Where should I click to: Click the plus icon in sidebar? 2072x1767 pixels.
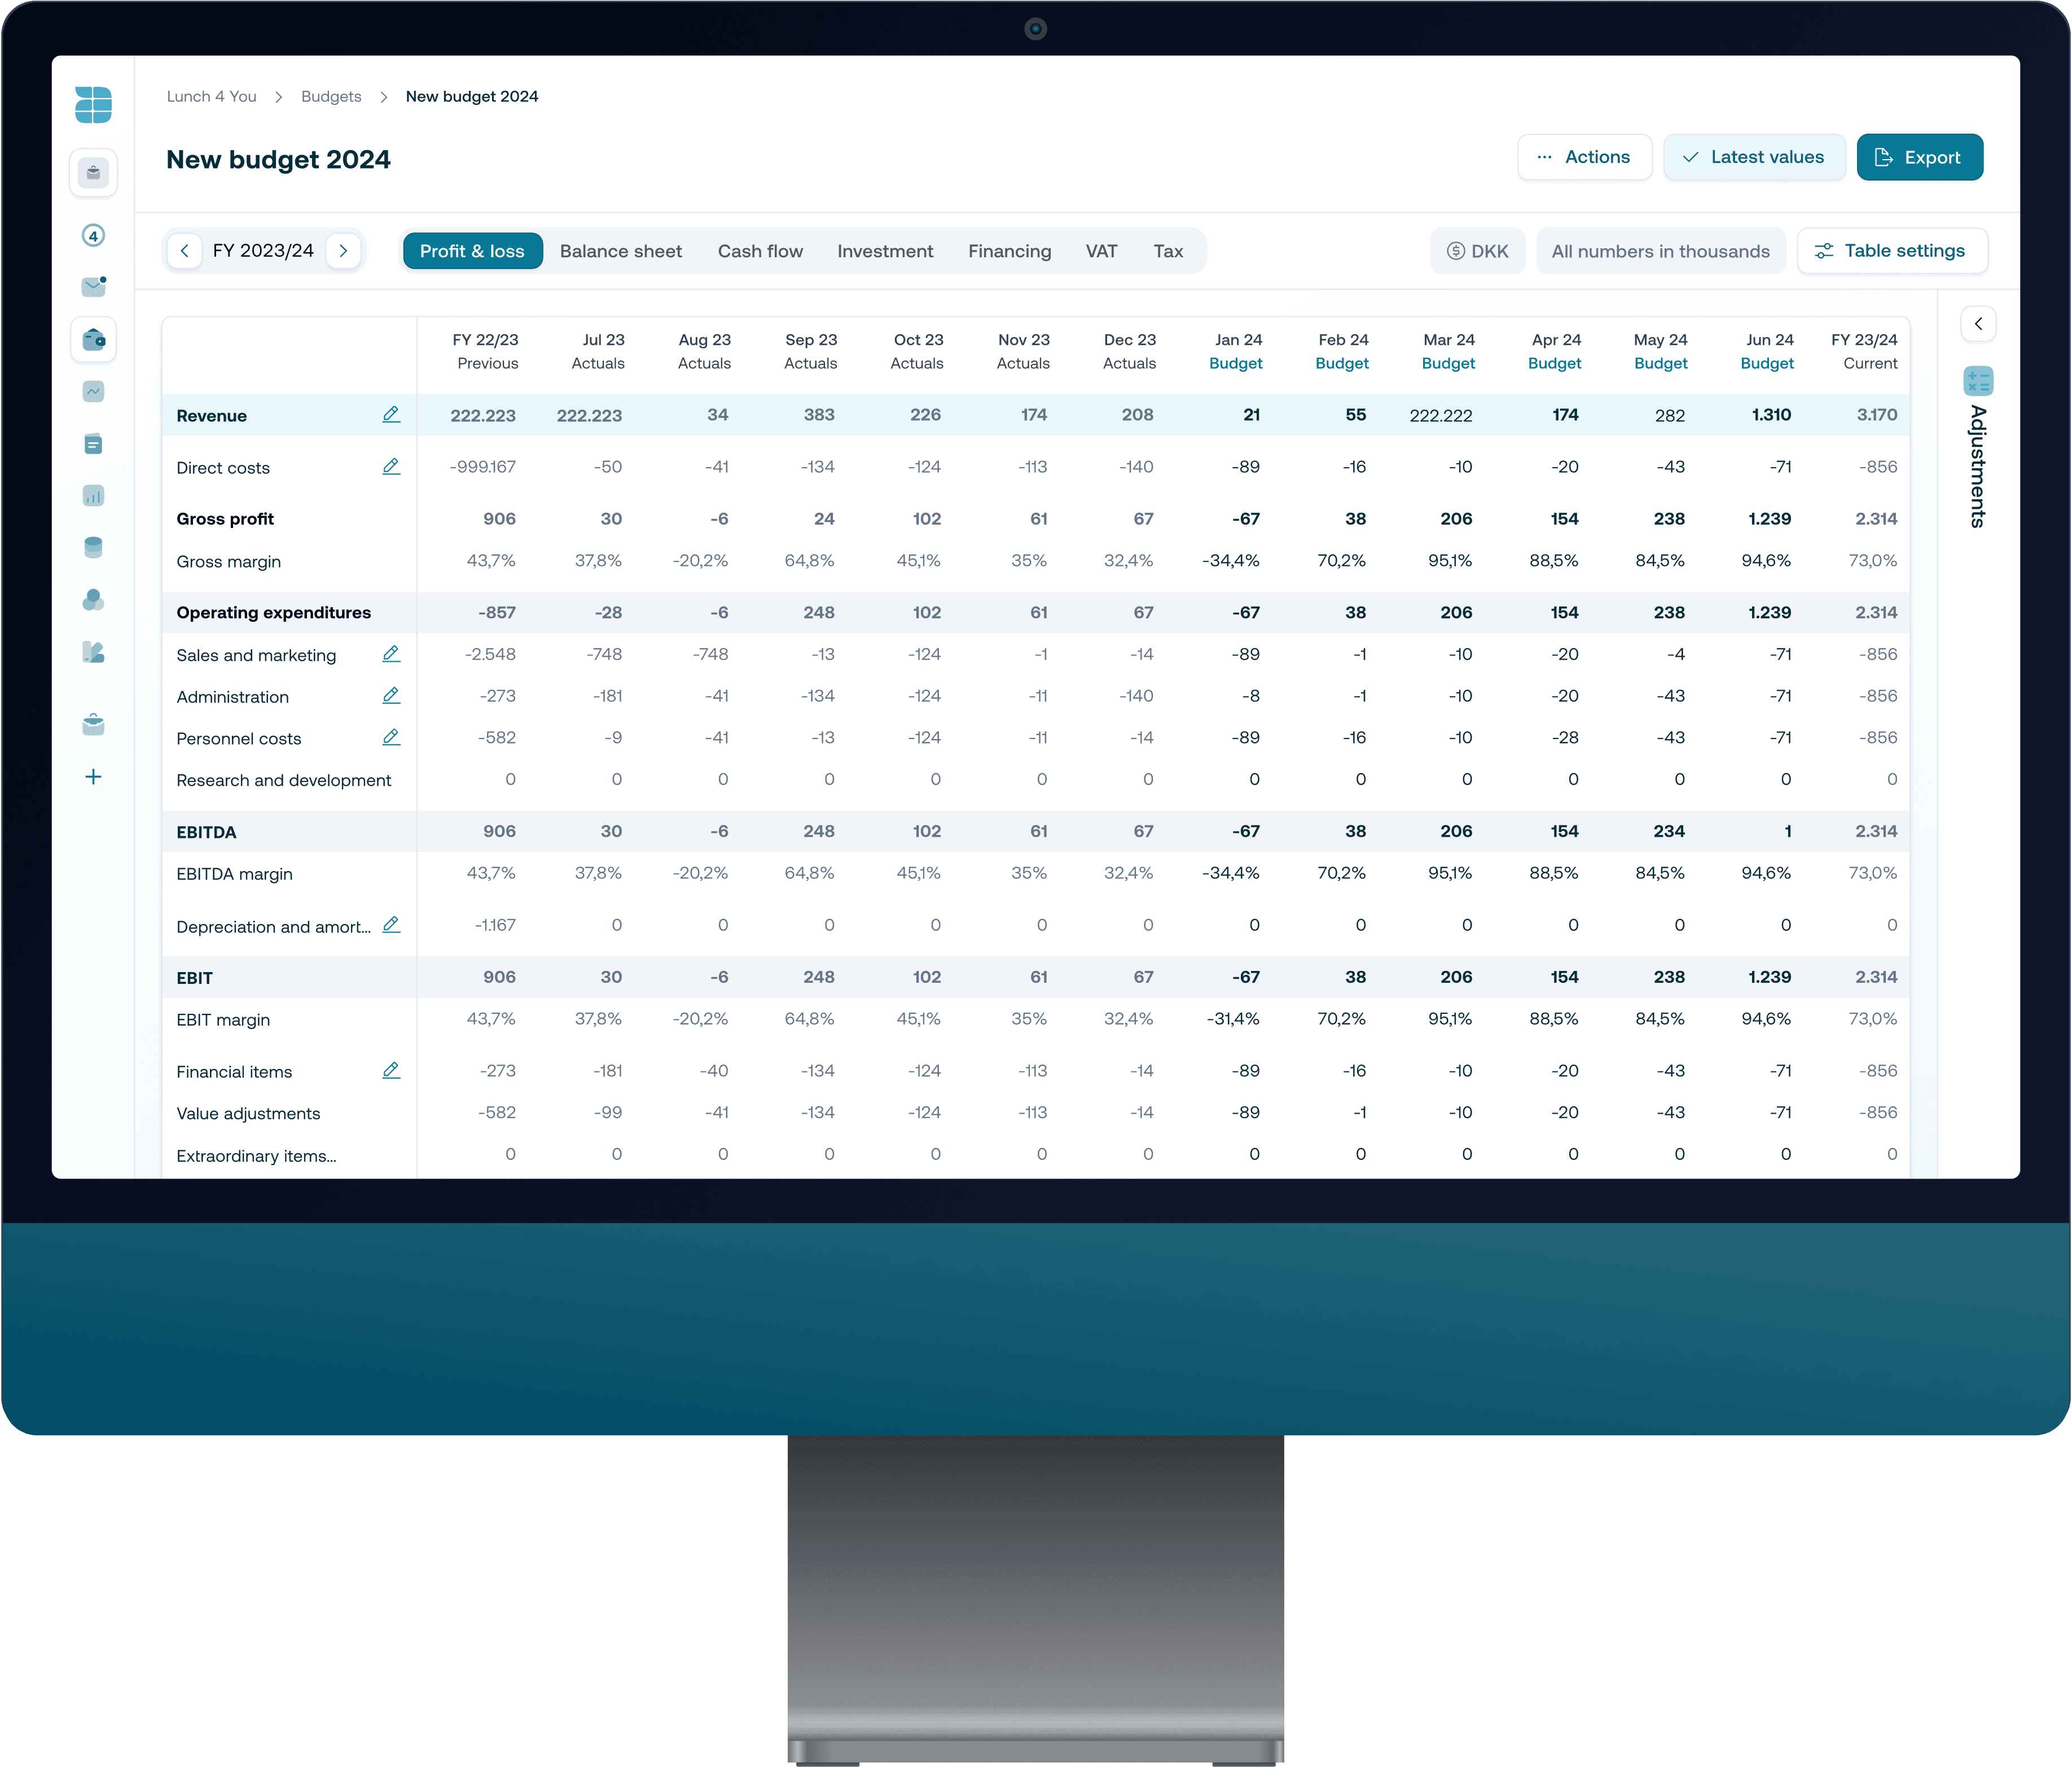click(x=93, y=777)
